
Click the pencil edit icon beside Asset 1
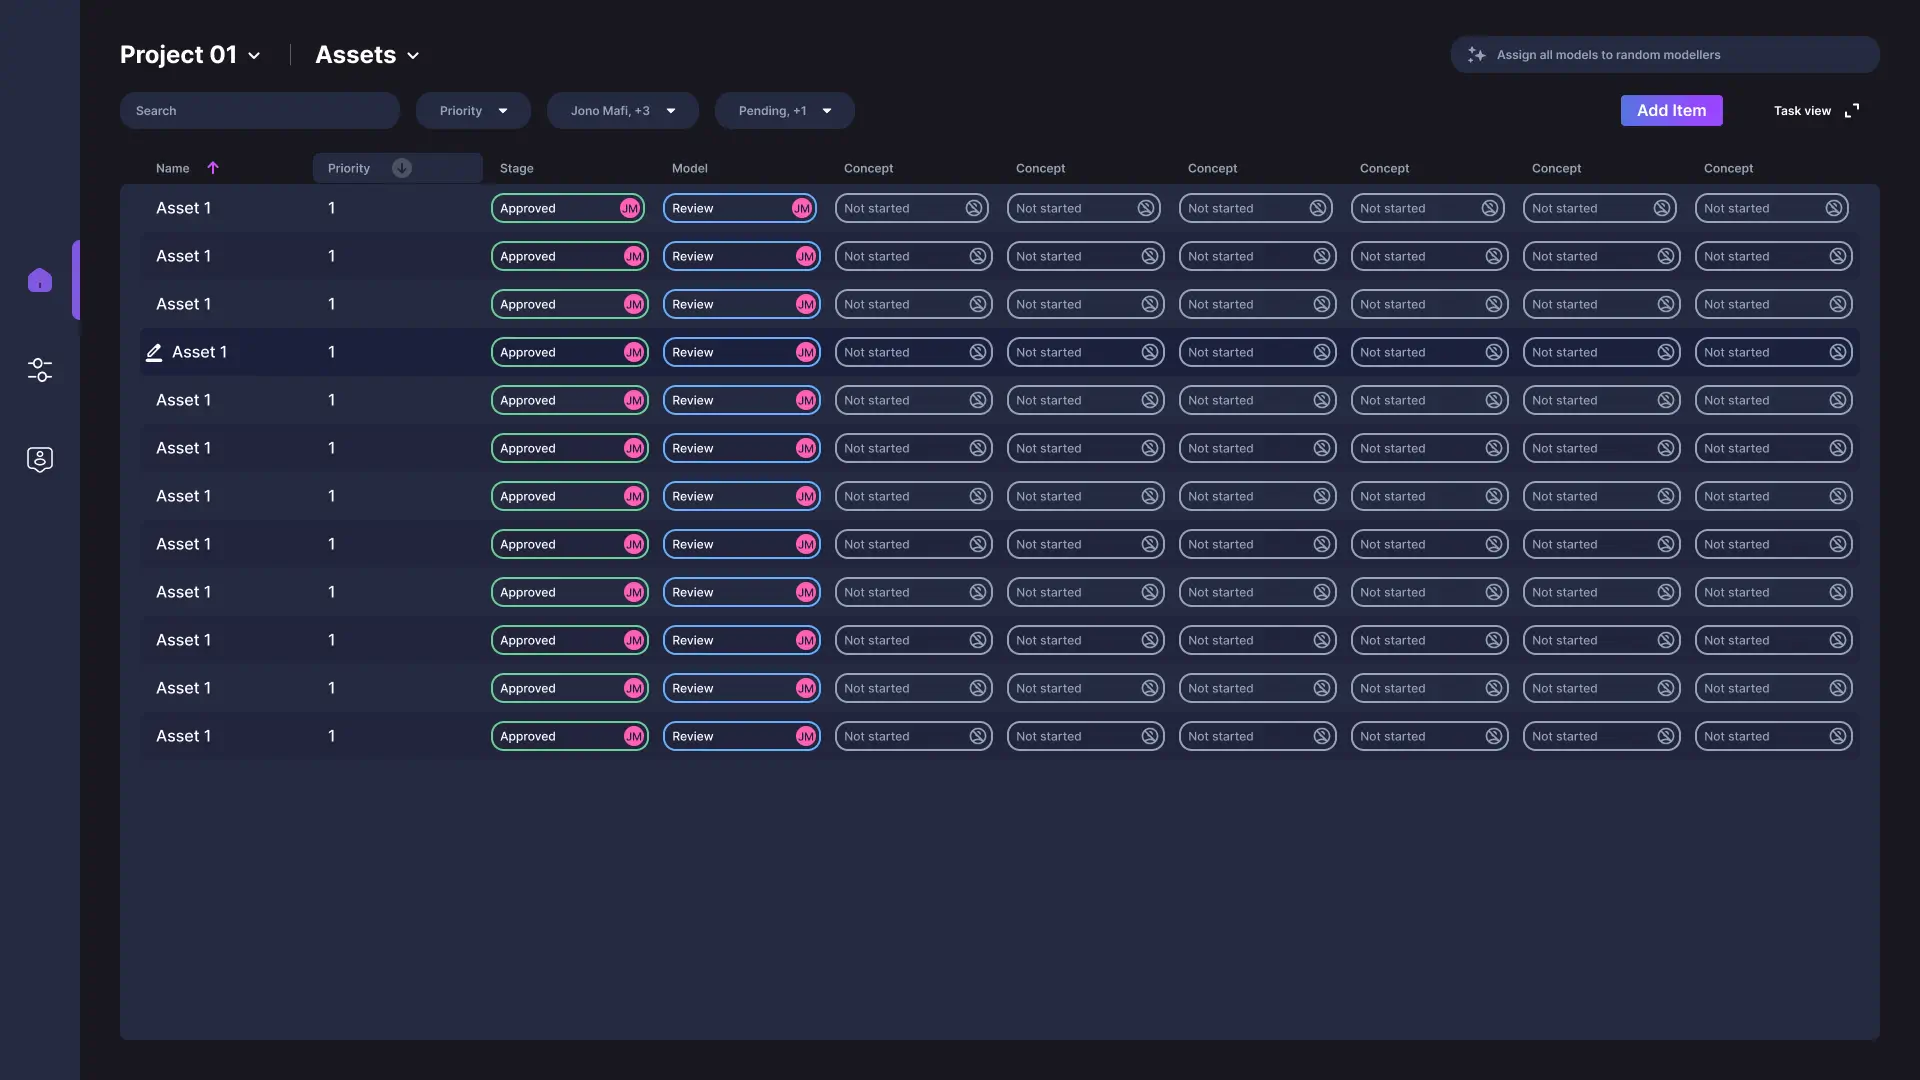tap(154, 352)
